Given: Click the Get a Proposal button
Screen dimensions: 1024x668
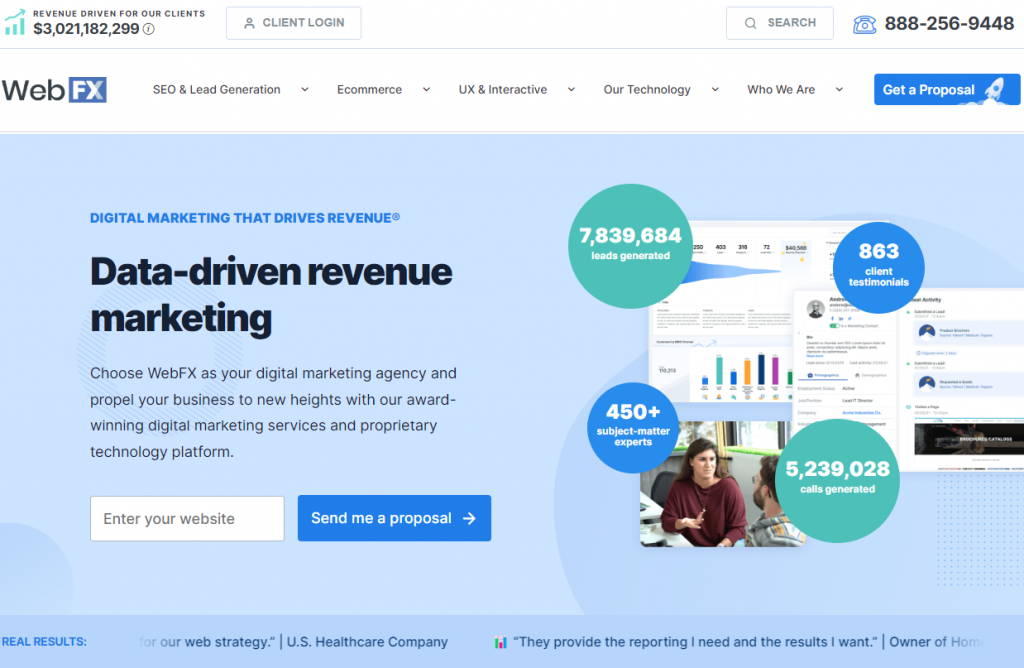Looking at the screenshot, I should click(x=947, y=89).
